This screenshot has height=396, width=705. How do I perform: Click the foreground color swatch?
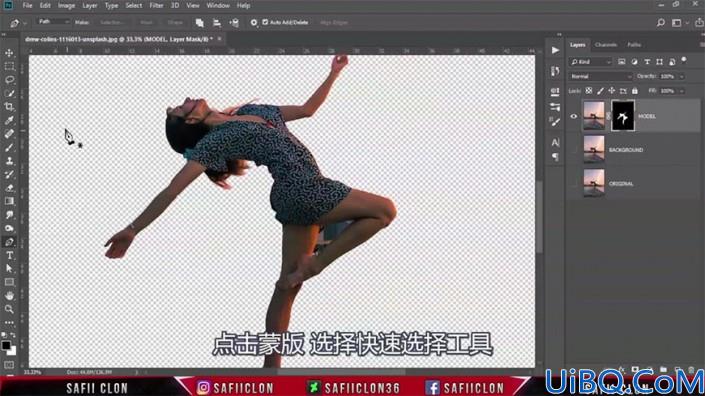pyautogui.click(x=6, y=346)
